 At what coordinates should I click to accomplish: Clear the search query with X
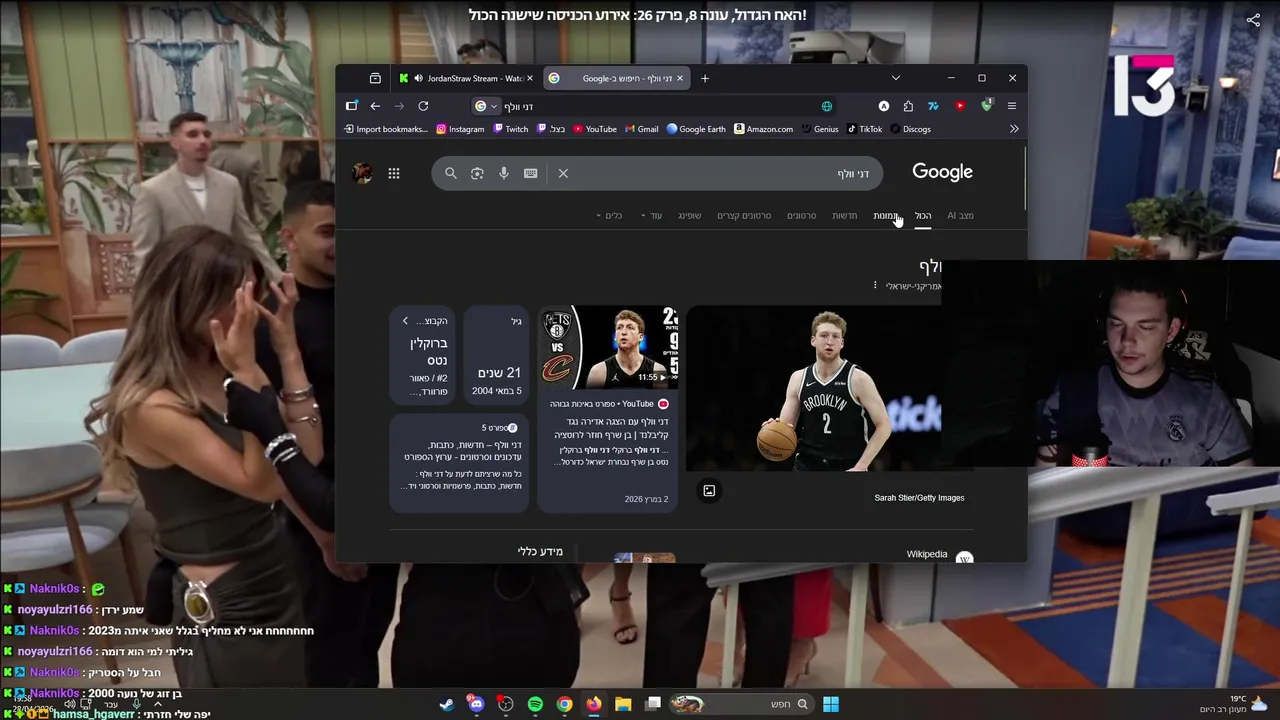tap(563, 173)
